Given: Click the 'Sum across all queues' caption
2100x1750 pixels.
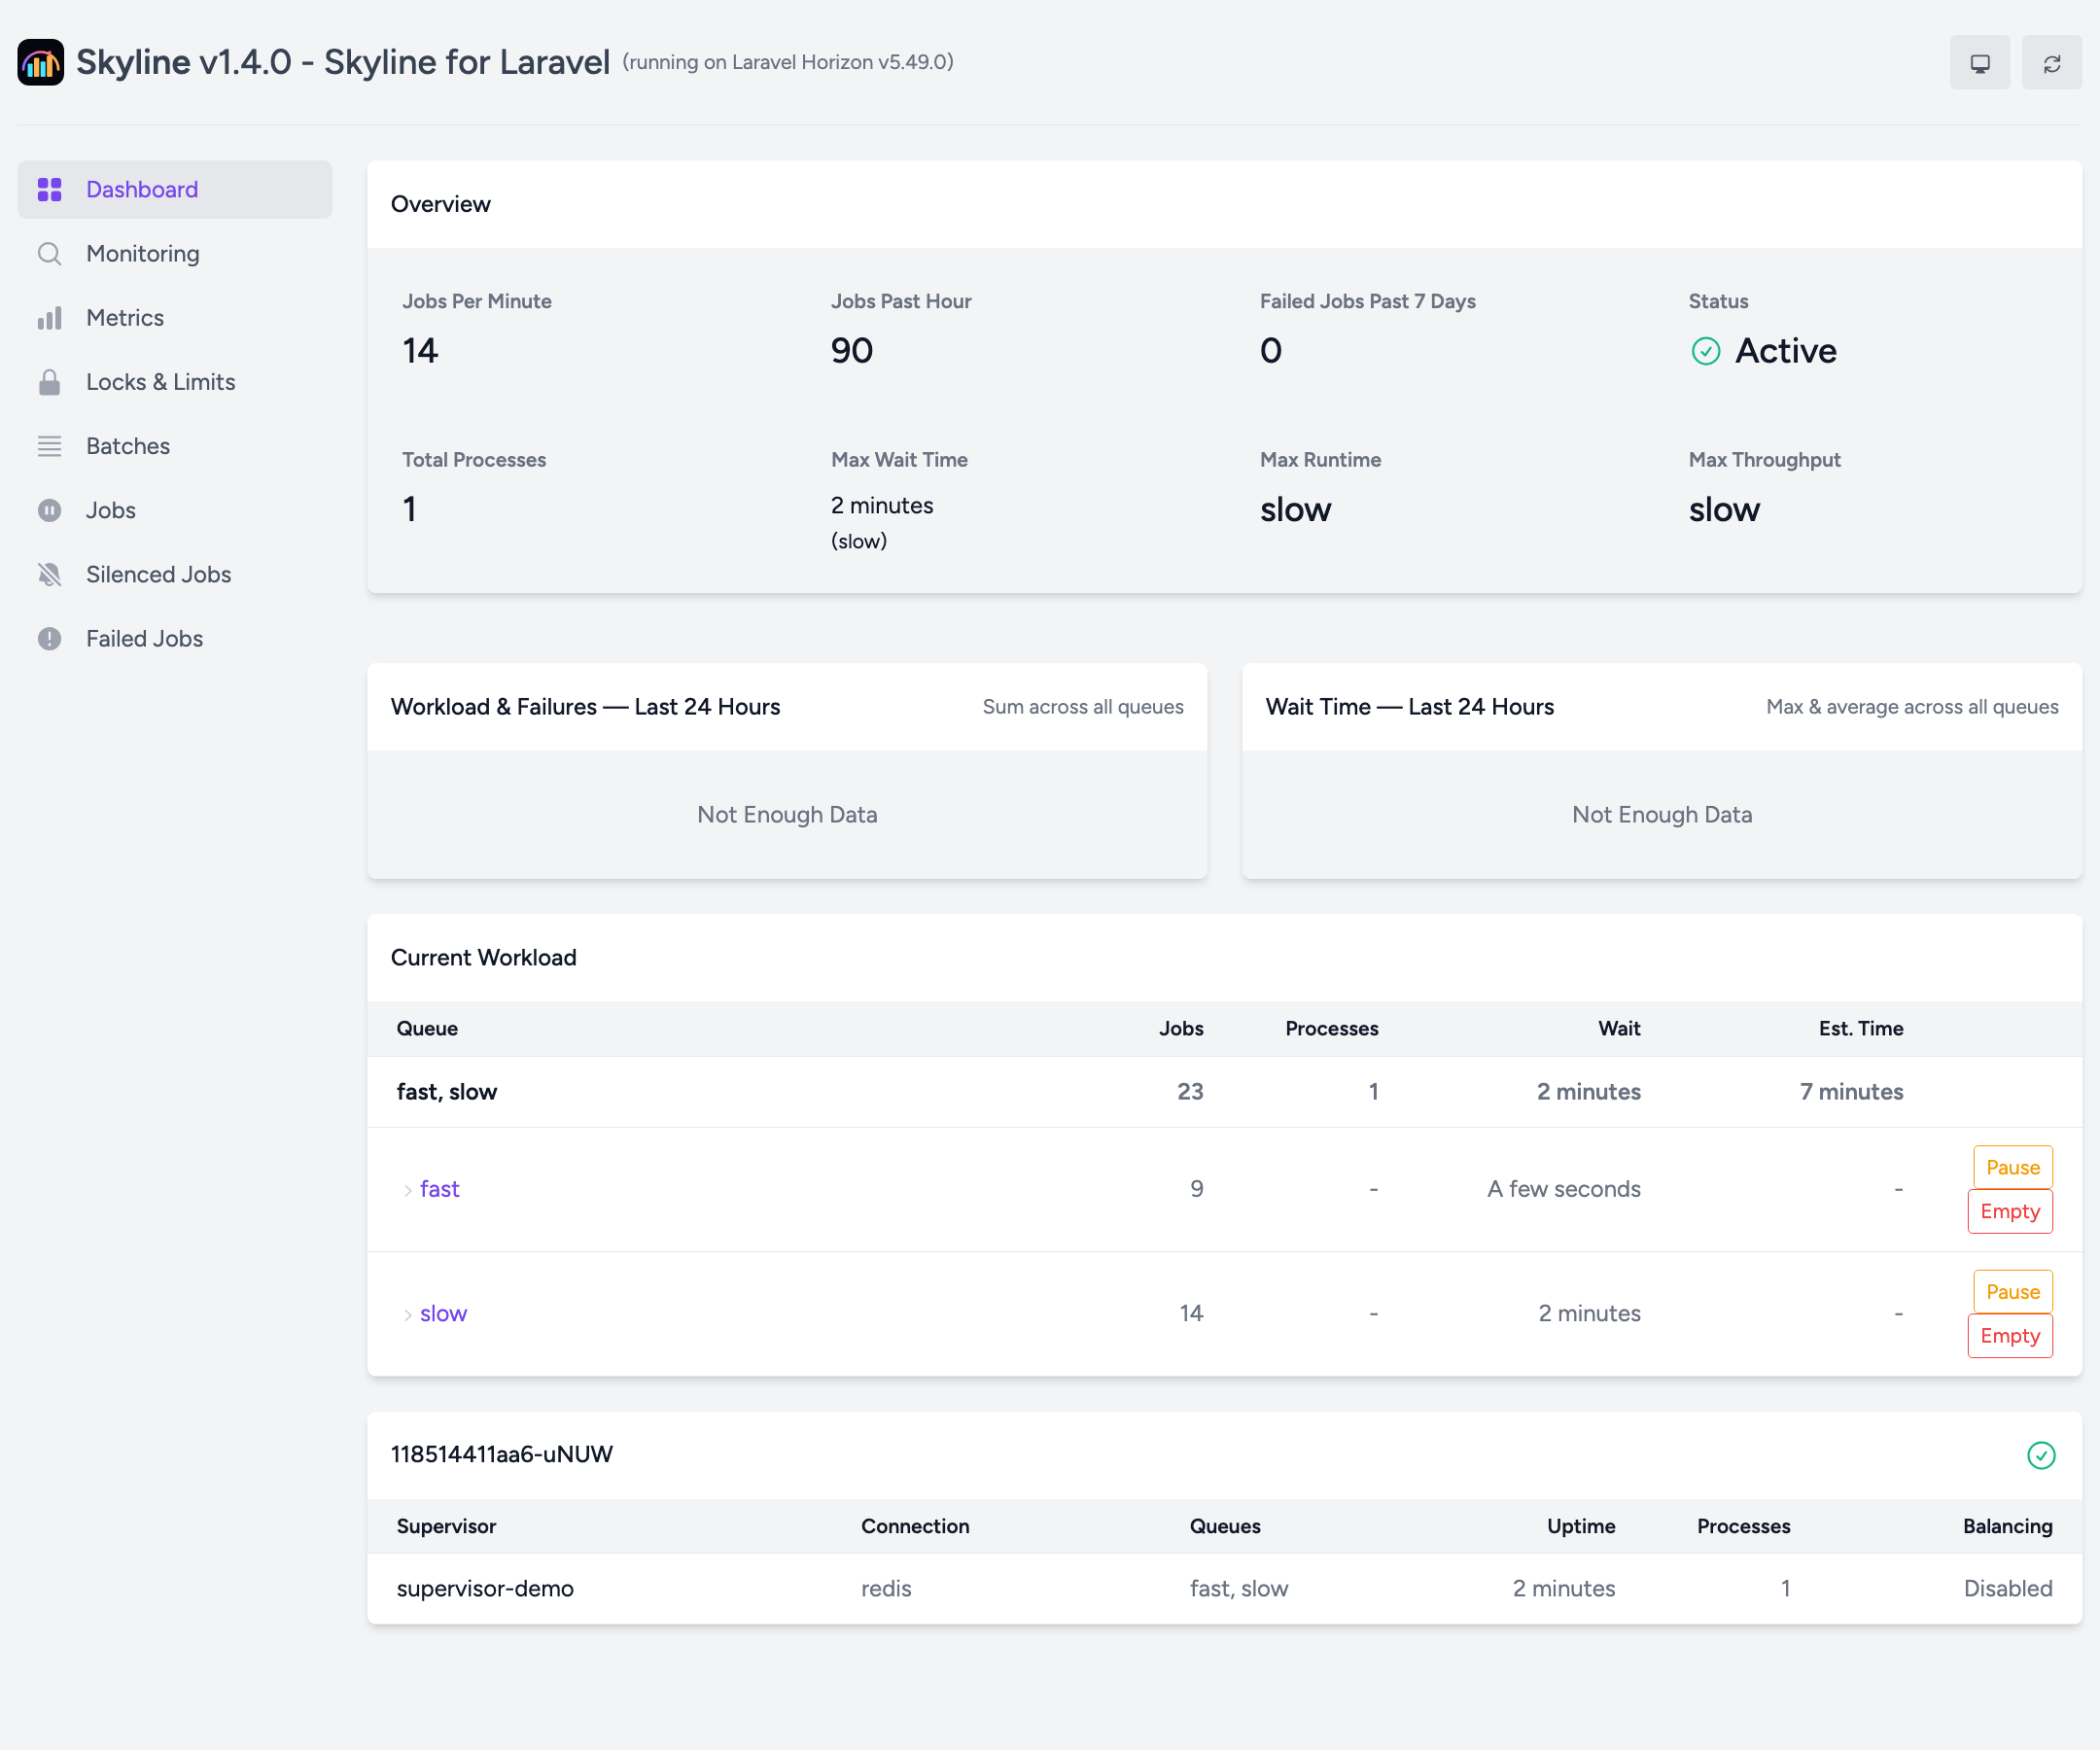Looking at the screenshot, I should point(1082,707).
